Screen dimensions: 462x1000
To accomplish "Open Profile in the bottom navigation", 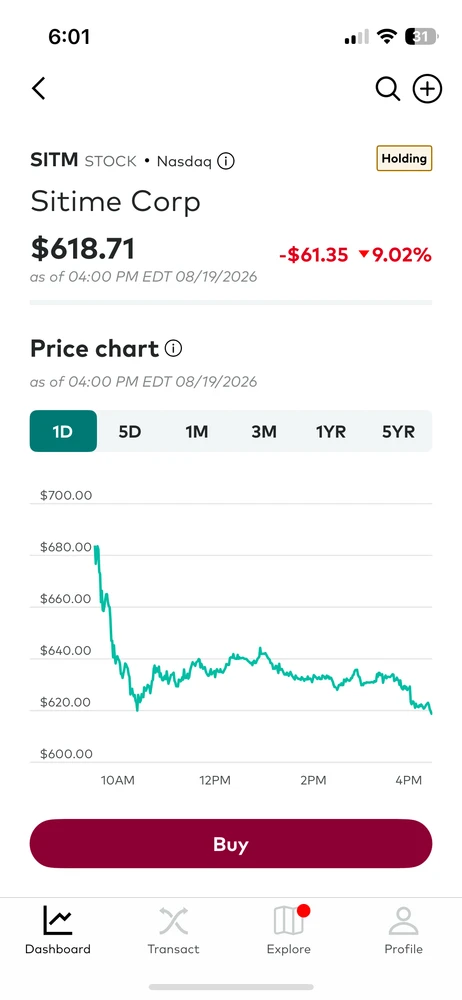I will (403, 930).
